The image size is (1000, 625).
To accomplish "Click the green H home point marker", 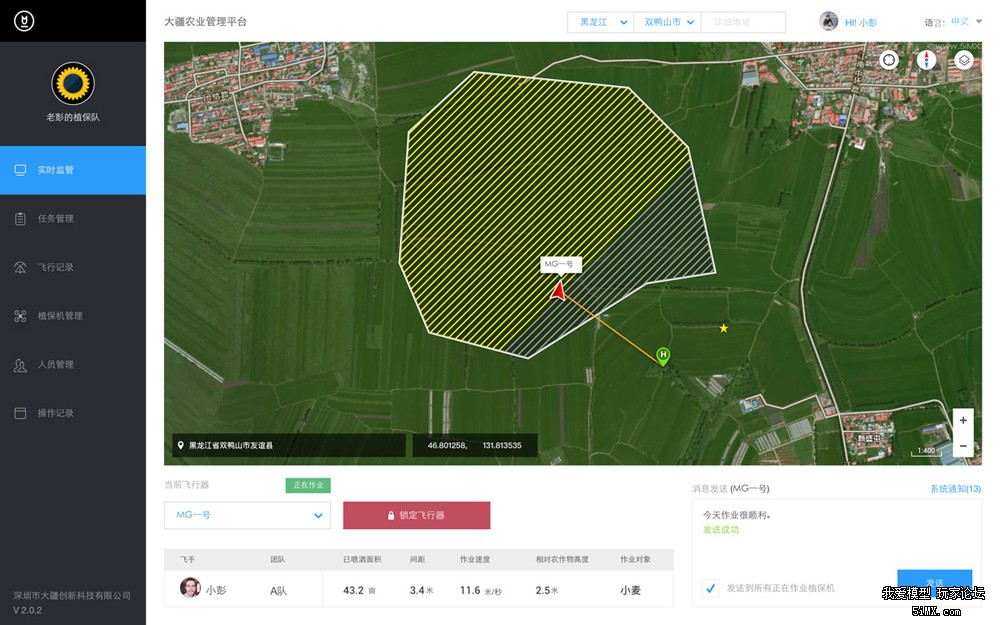I will point(663,356).
